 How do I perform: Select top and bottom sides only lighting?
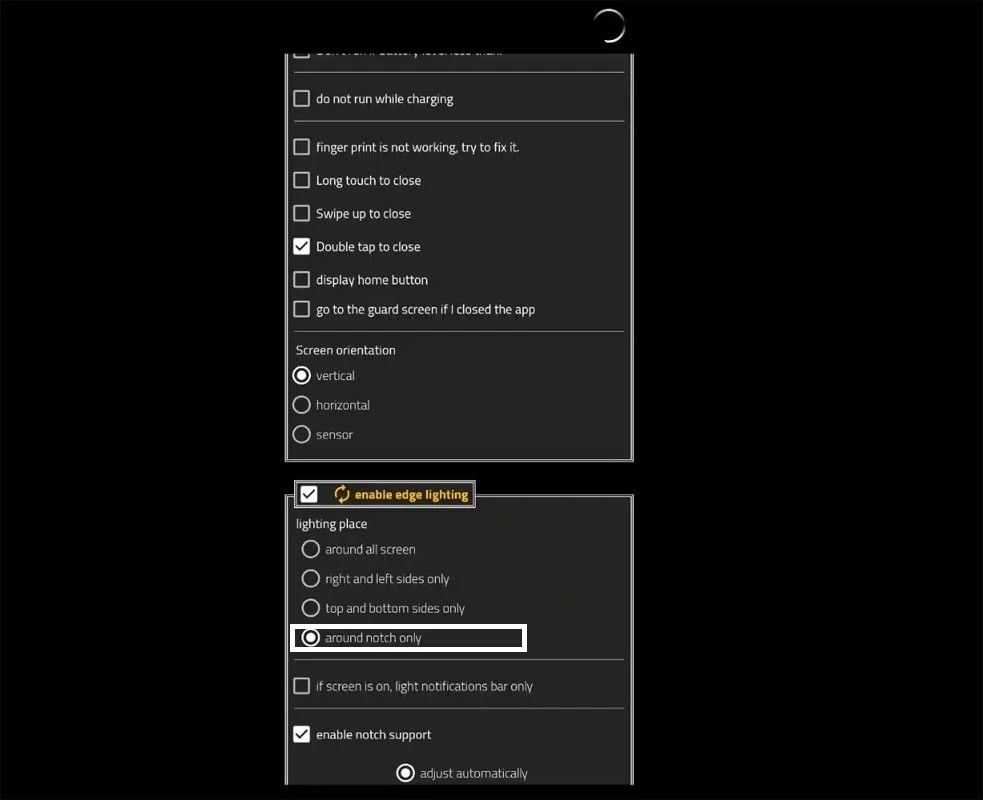coord(311,607)
